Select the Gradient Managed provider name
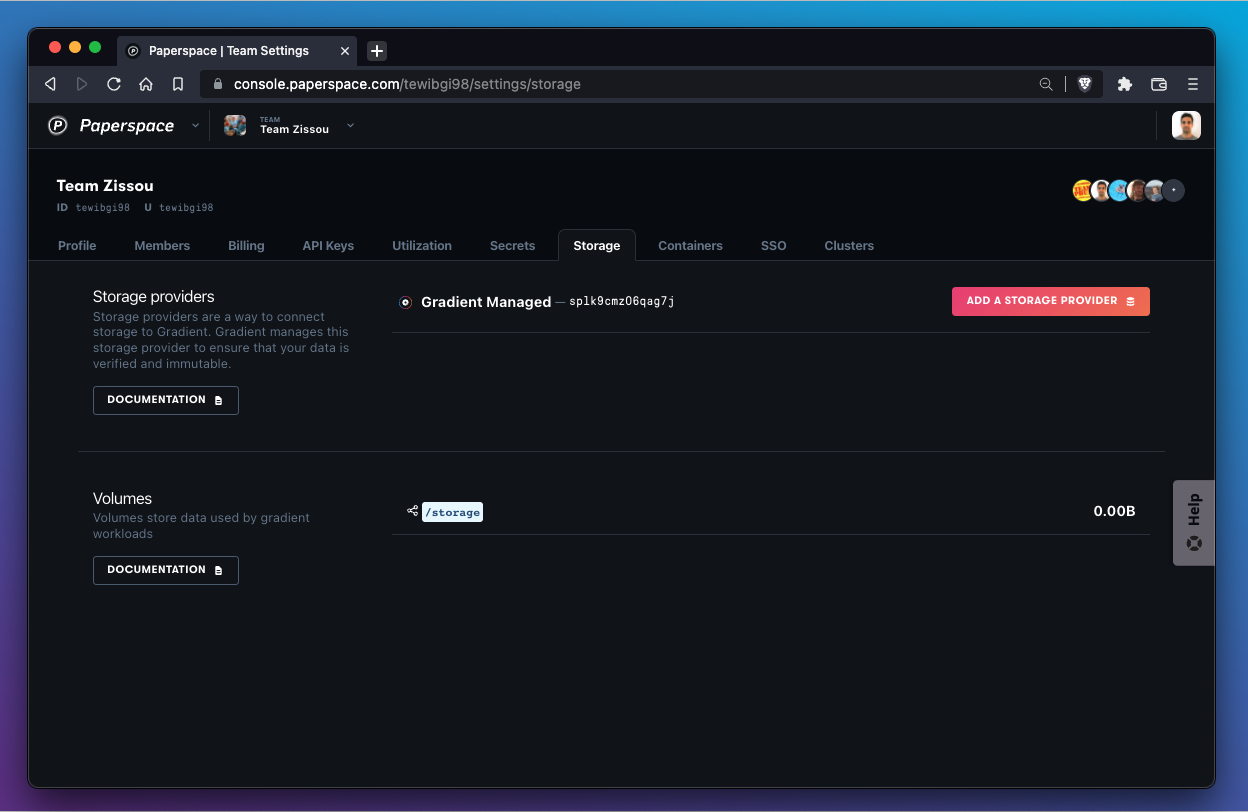 pos(486,302)
